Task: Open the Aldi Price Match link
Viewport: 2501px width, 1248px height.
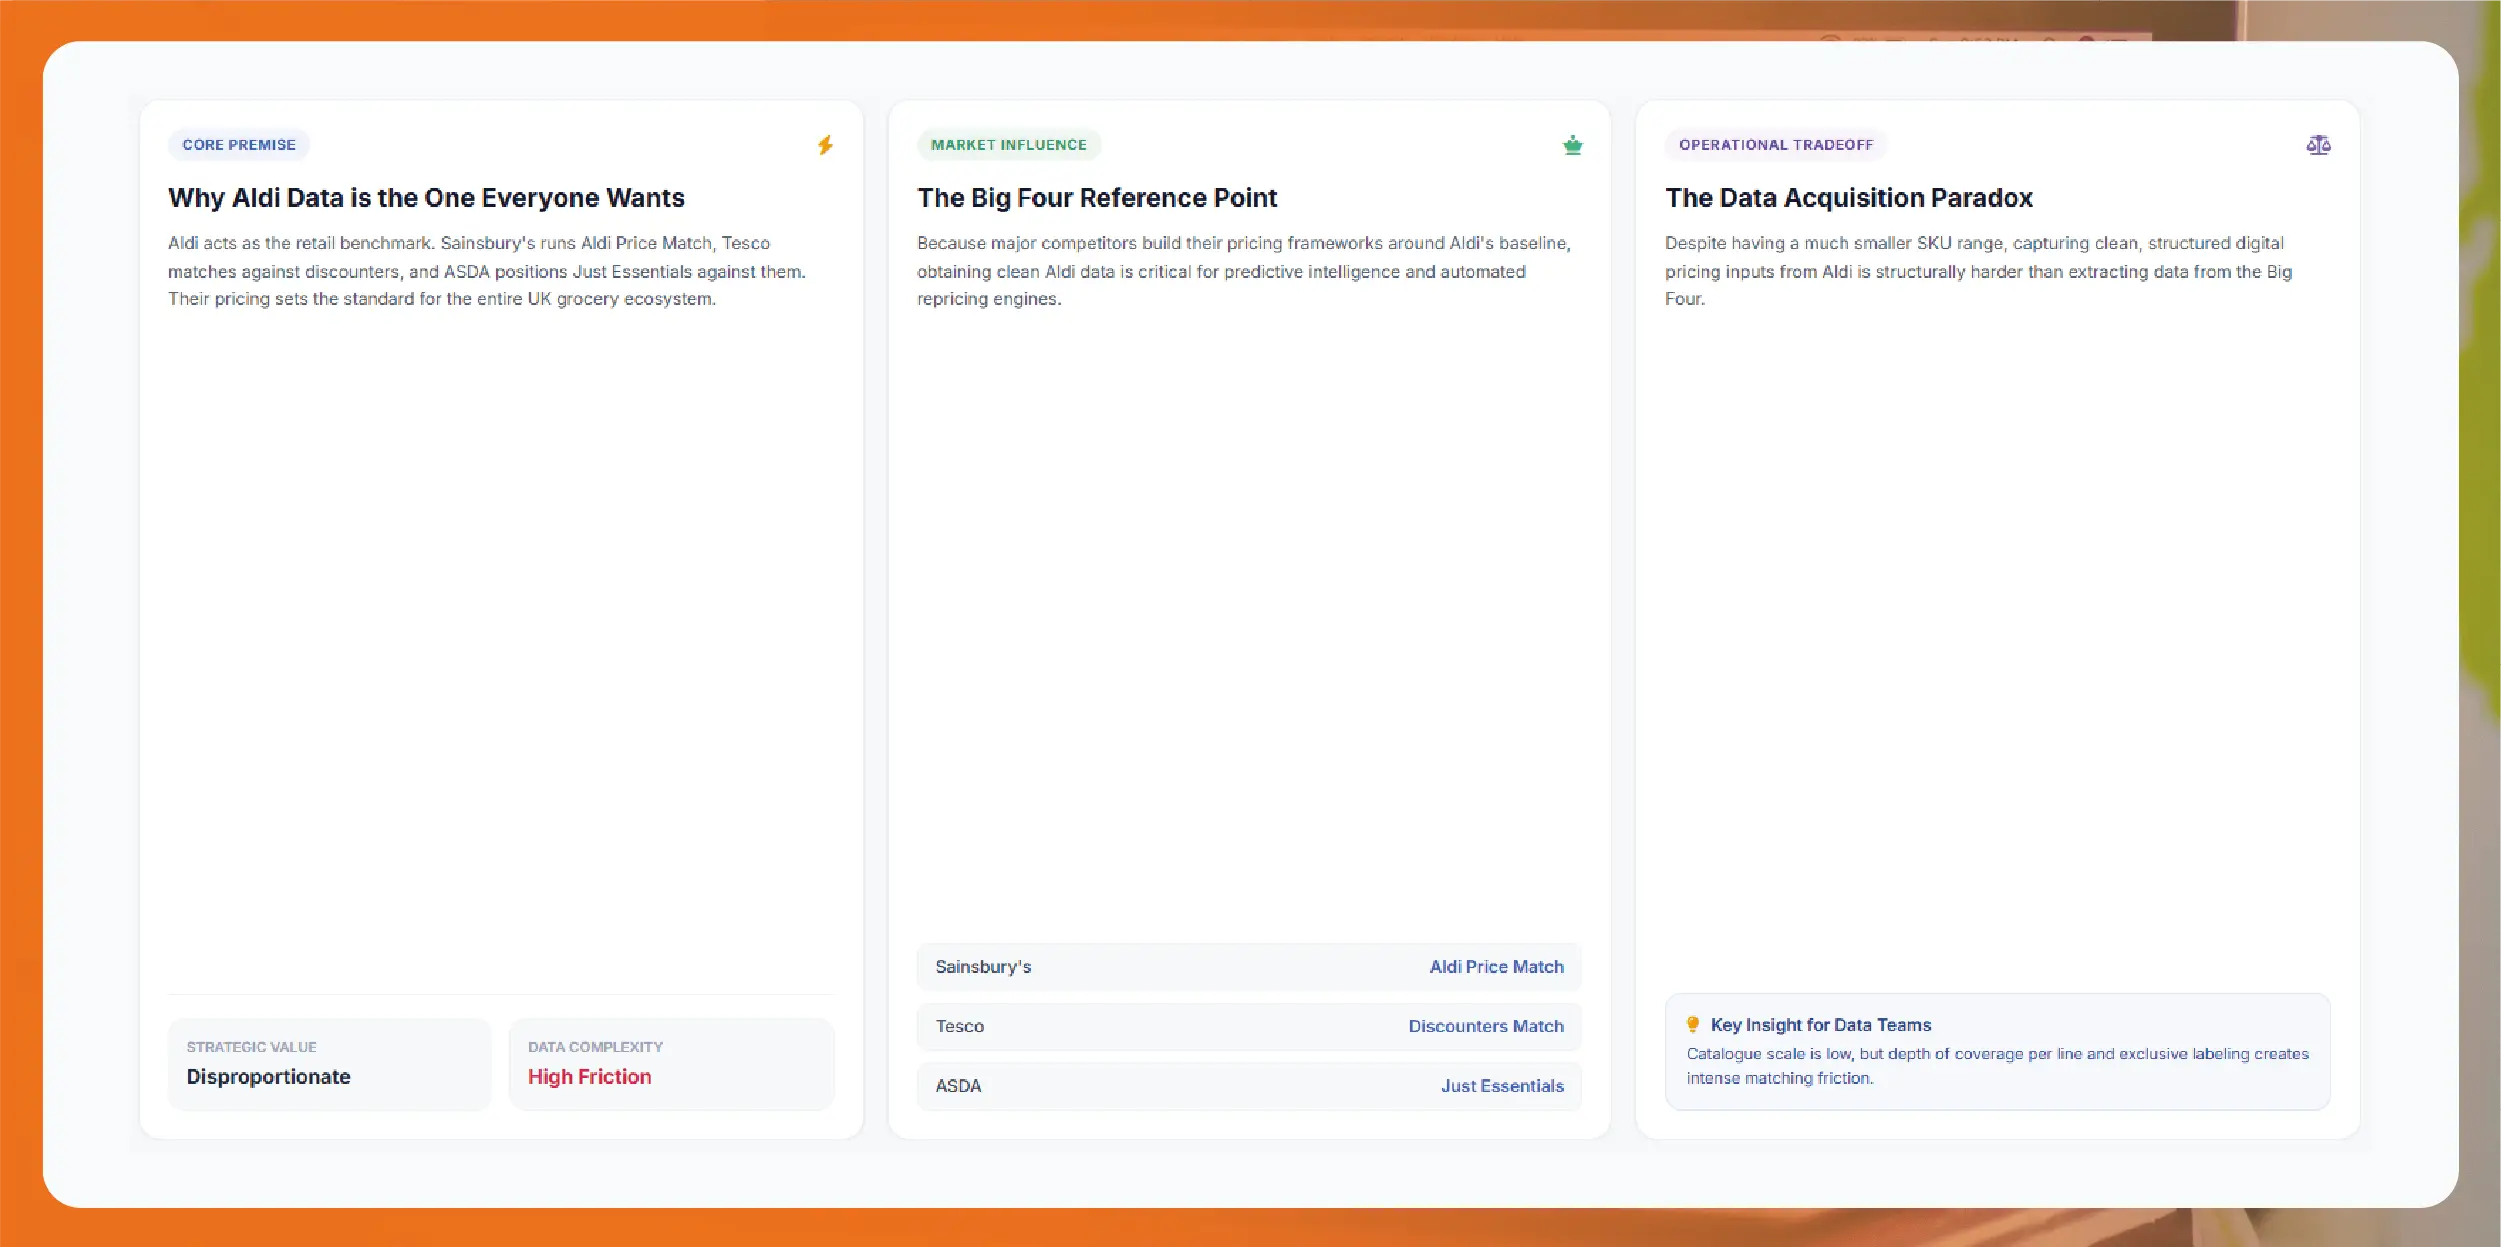Action: point(1496,967)
